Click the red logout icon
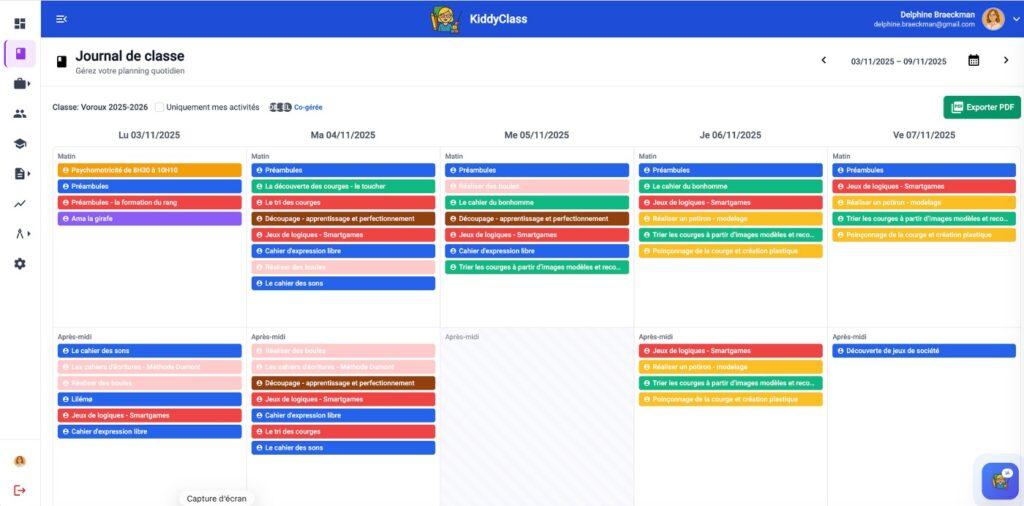Image resolution: width=1024 pixels, height=506 pixels. pyautogui.click(x=19, y=490)
